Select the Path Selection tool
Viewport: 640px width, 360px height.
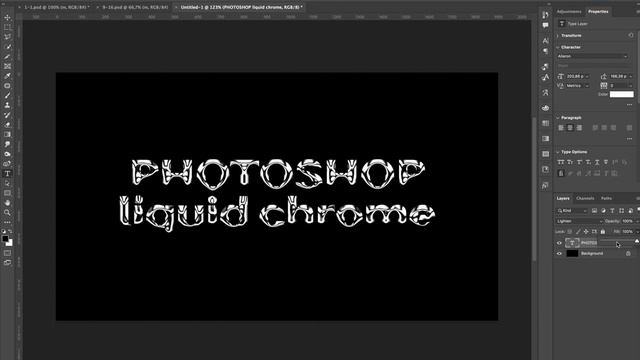pyautogui.click(x=7, y=183)
